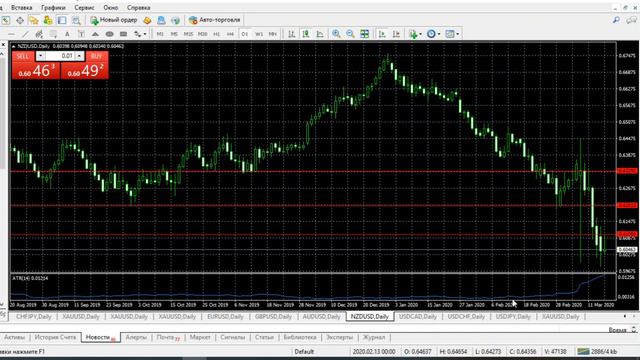Set timeframe to H4
Viewport: 640px width, 360px height.
tap(230, 34)
